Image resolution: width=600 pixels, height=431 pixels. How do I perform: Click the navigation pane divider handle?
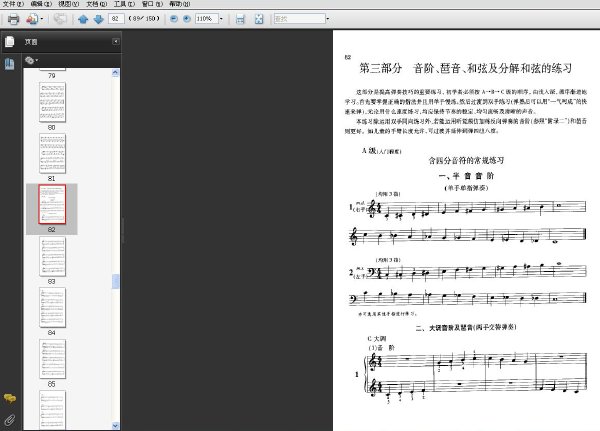point(122,230)
